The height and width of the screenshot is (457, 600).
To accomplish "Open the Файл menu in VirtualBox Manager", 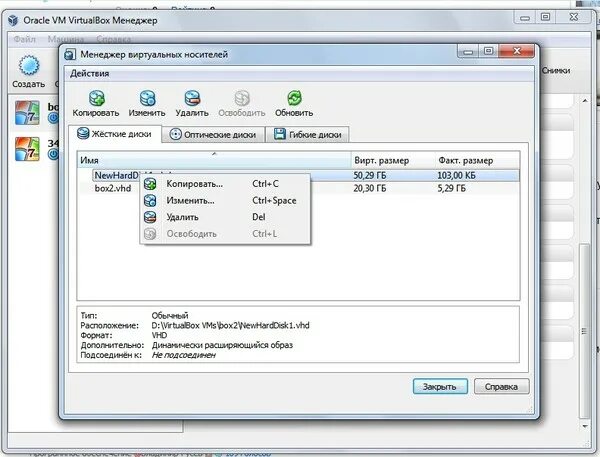I will pyautogui.click(x=24, y=39).
